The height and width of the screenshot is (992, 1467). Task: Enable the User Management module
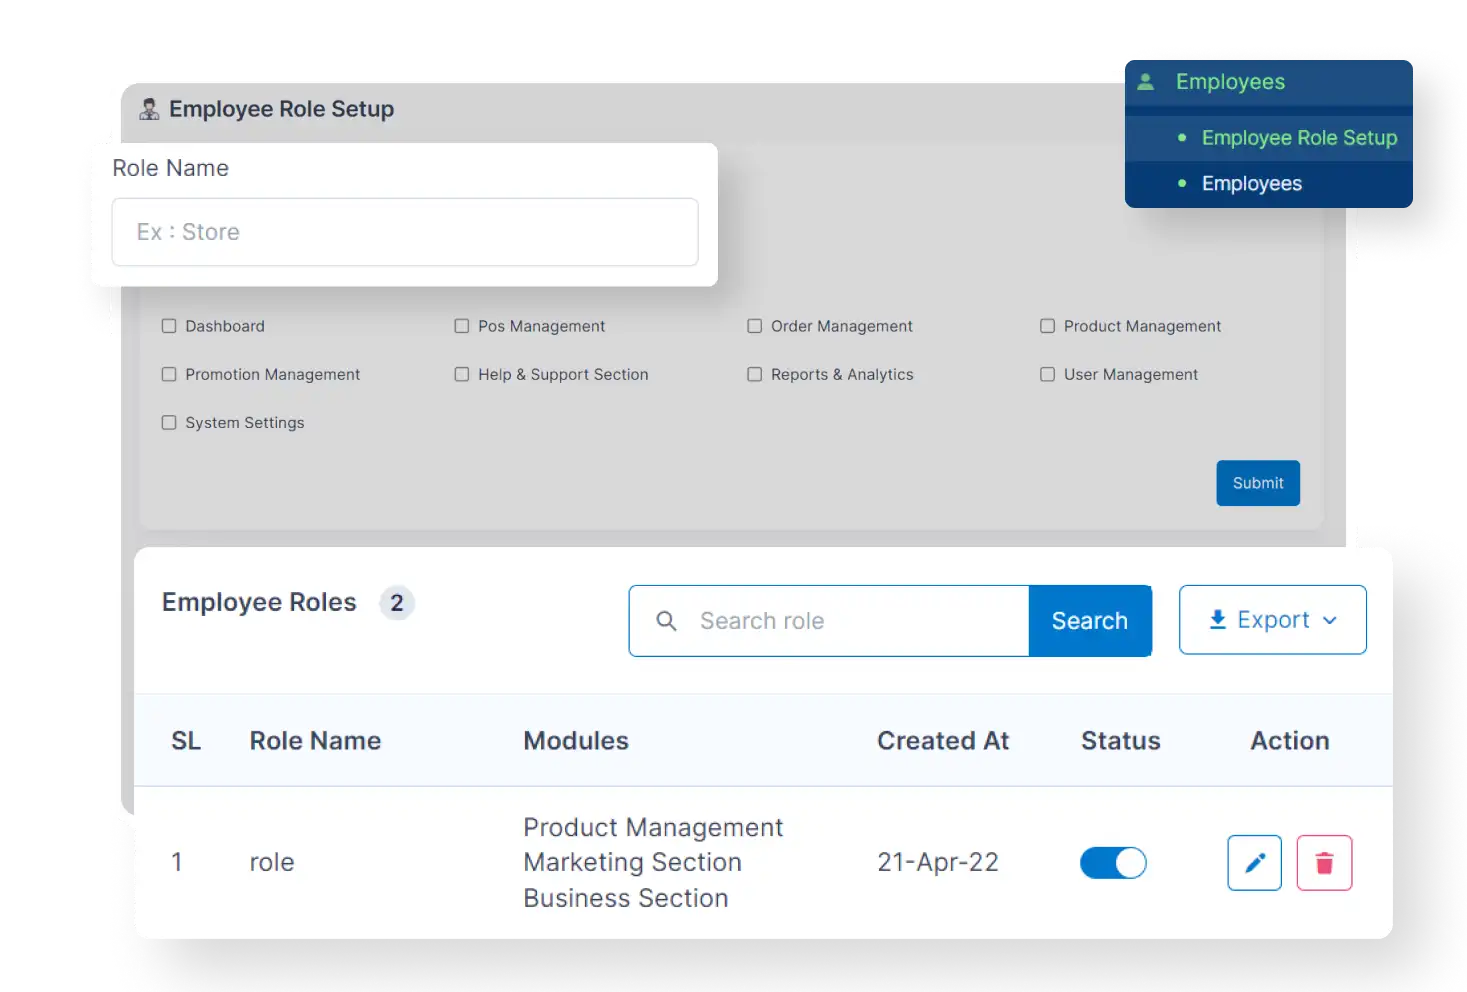point(1047,374)
